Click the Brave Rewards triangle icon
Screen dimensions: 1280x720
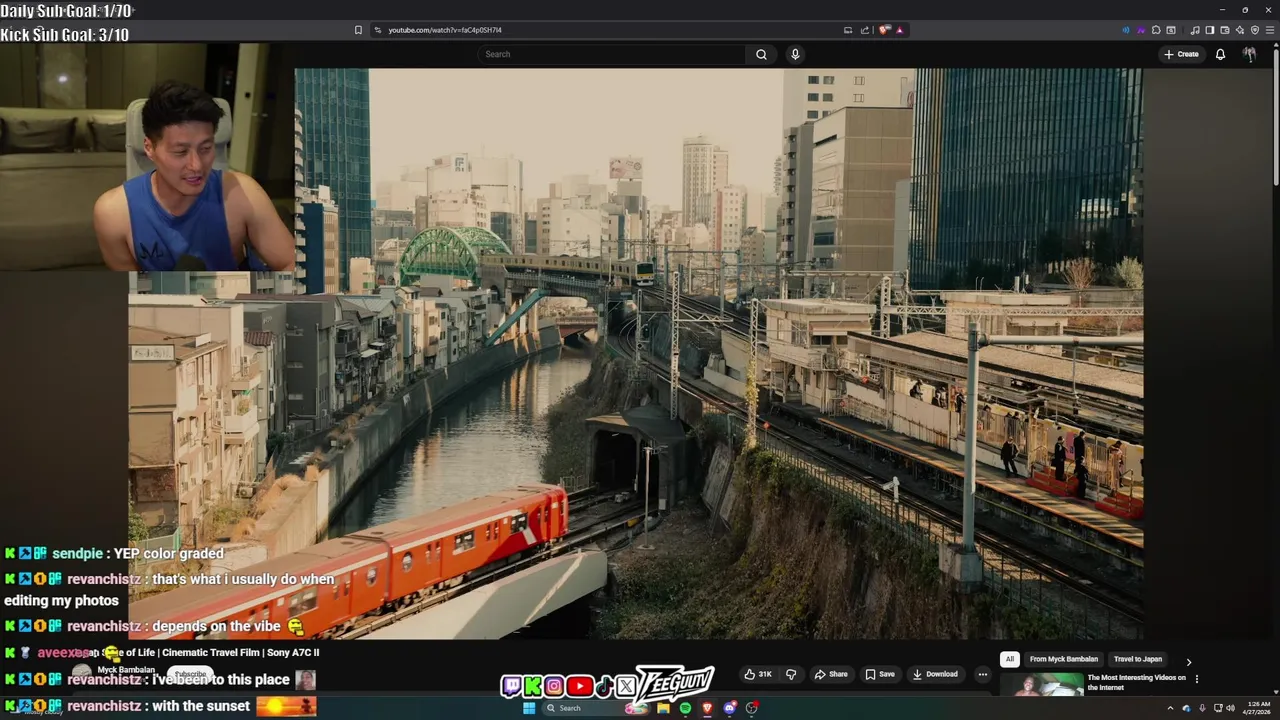pos(899,30)
